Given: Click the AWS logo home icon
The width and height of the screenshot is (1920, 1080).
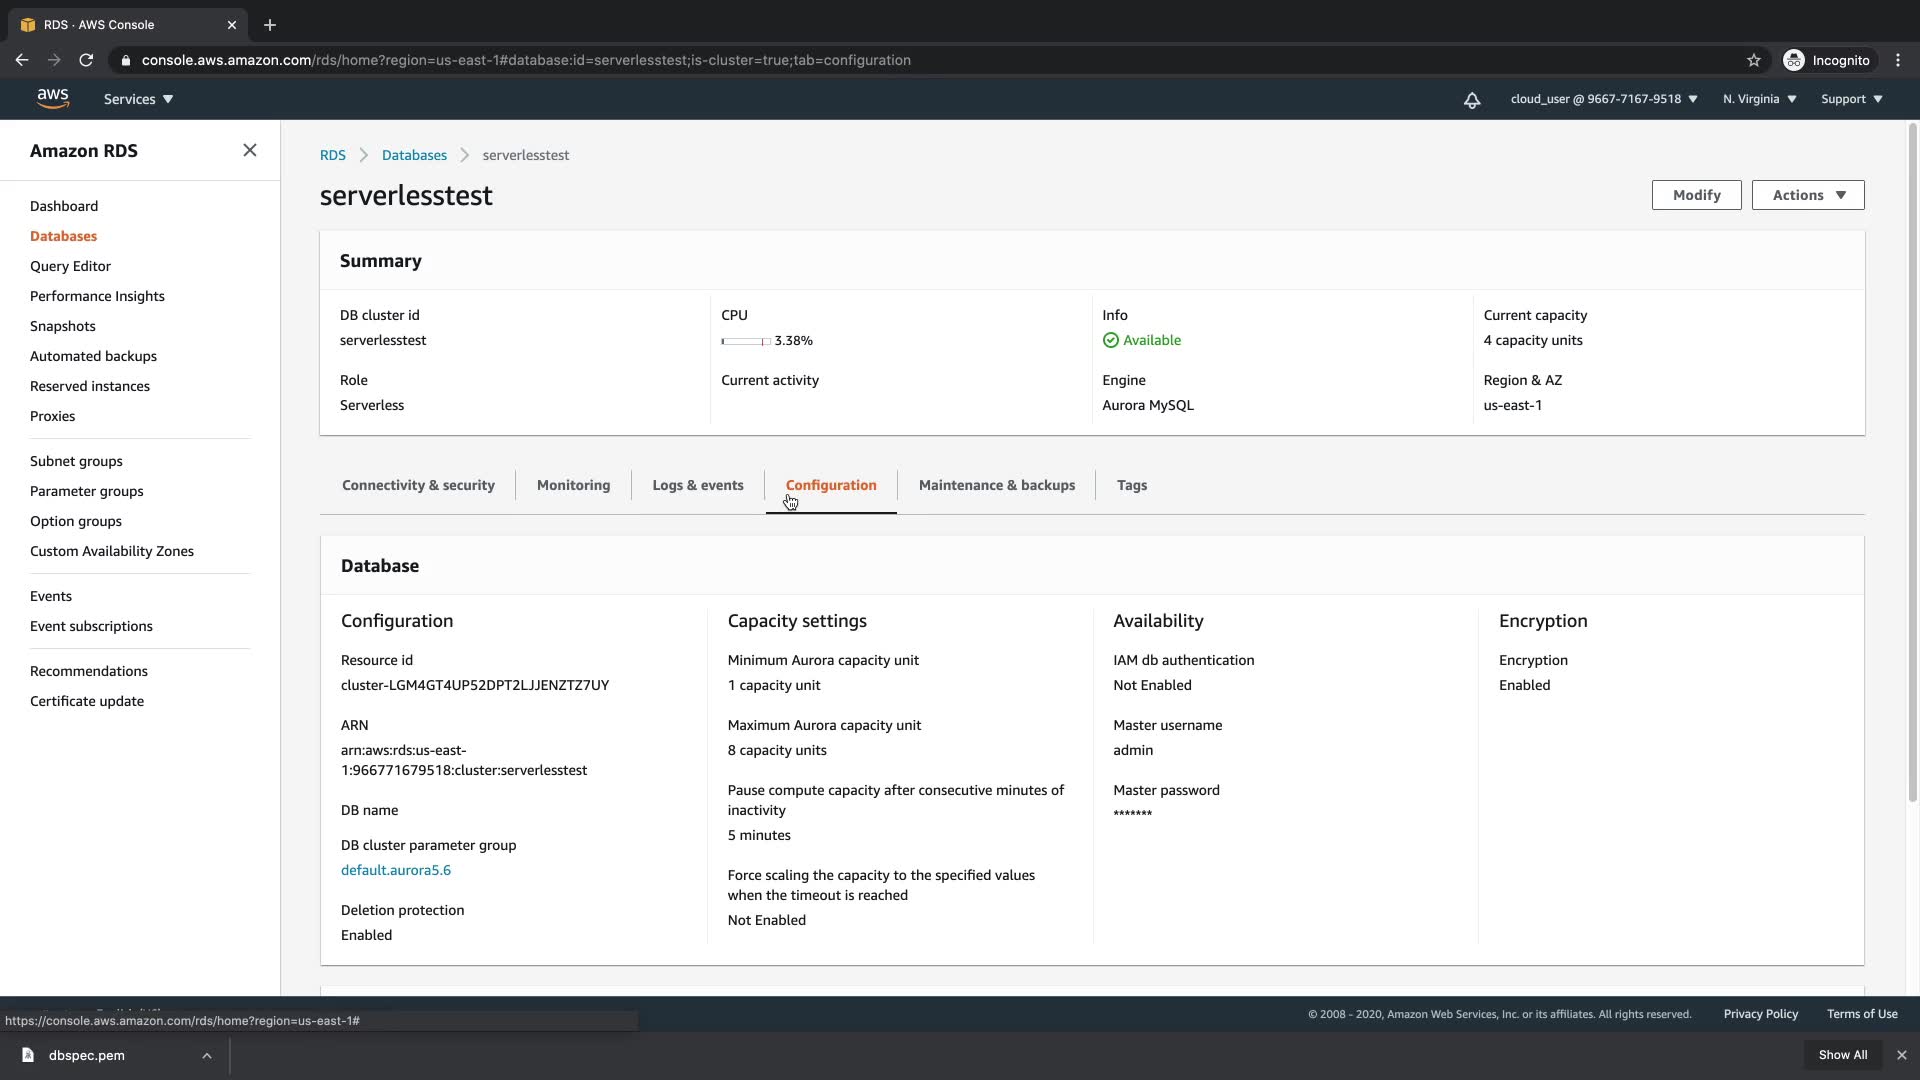Looking at the screenshot, I should (53, 98).
